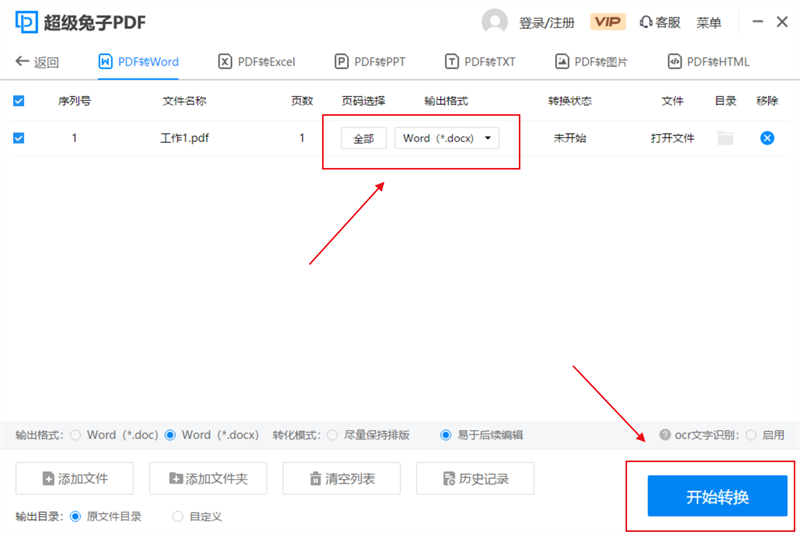The width and height of the screenshot is (800, 535).
Task: Open the 菜单 menu
Action: (709, 22)
